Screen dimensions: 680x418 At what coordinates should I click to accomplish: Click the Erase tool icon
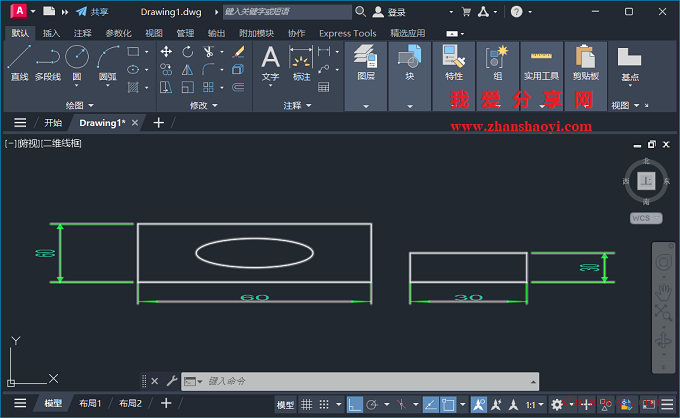pos(238,52)
